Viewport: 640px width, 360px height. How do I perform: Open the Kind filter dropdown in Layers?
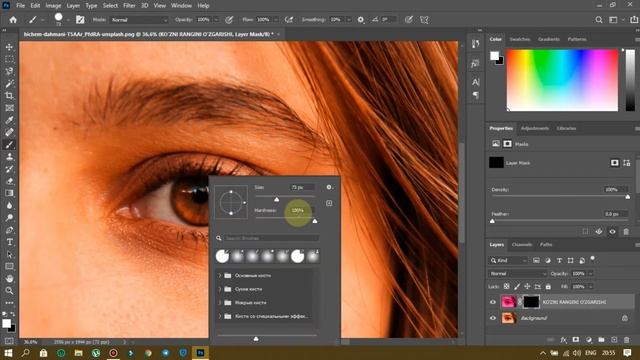[x=508, y=260]
